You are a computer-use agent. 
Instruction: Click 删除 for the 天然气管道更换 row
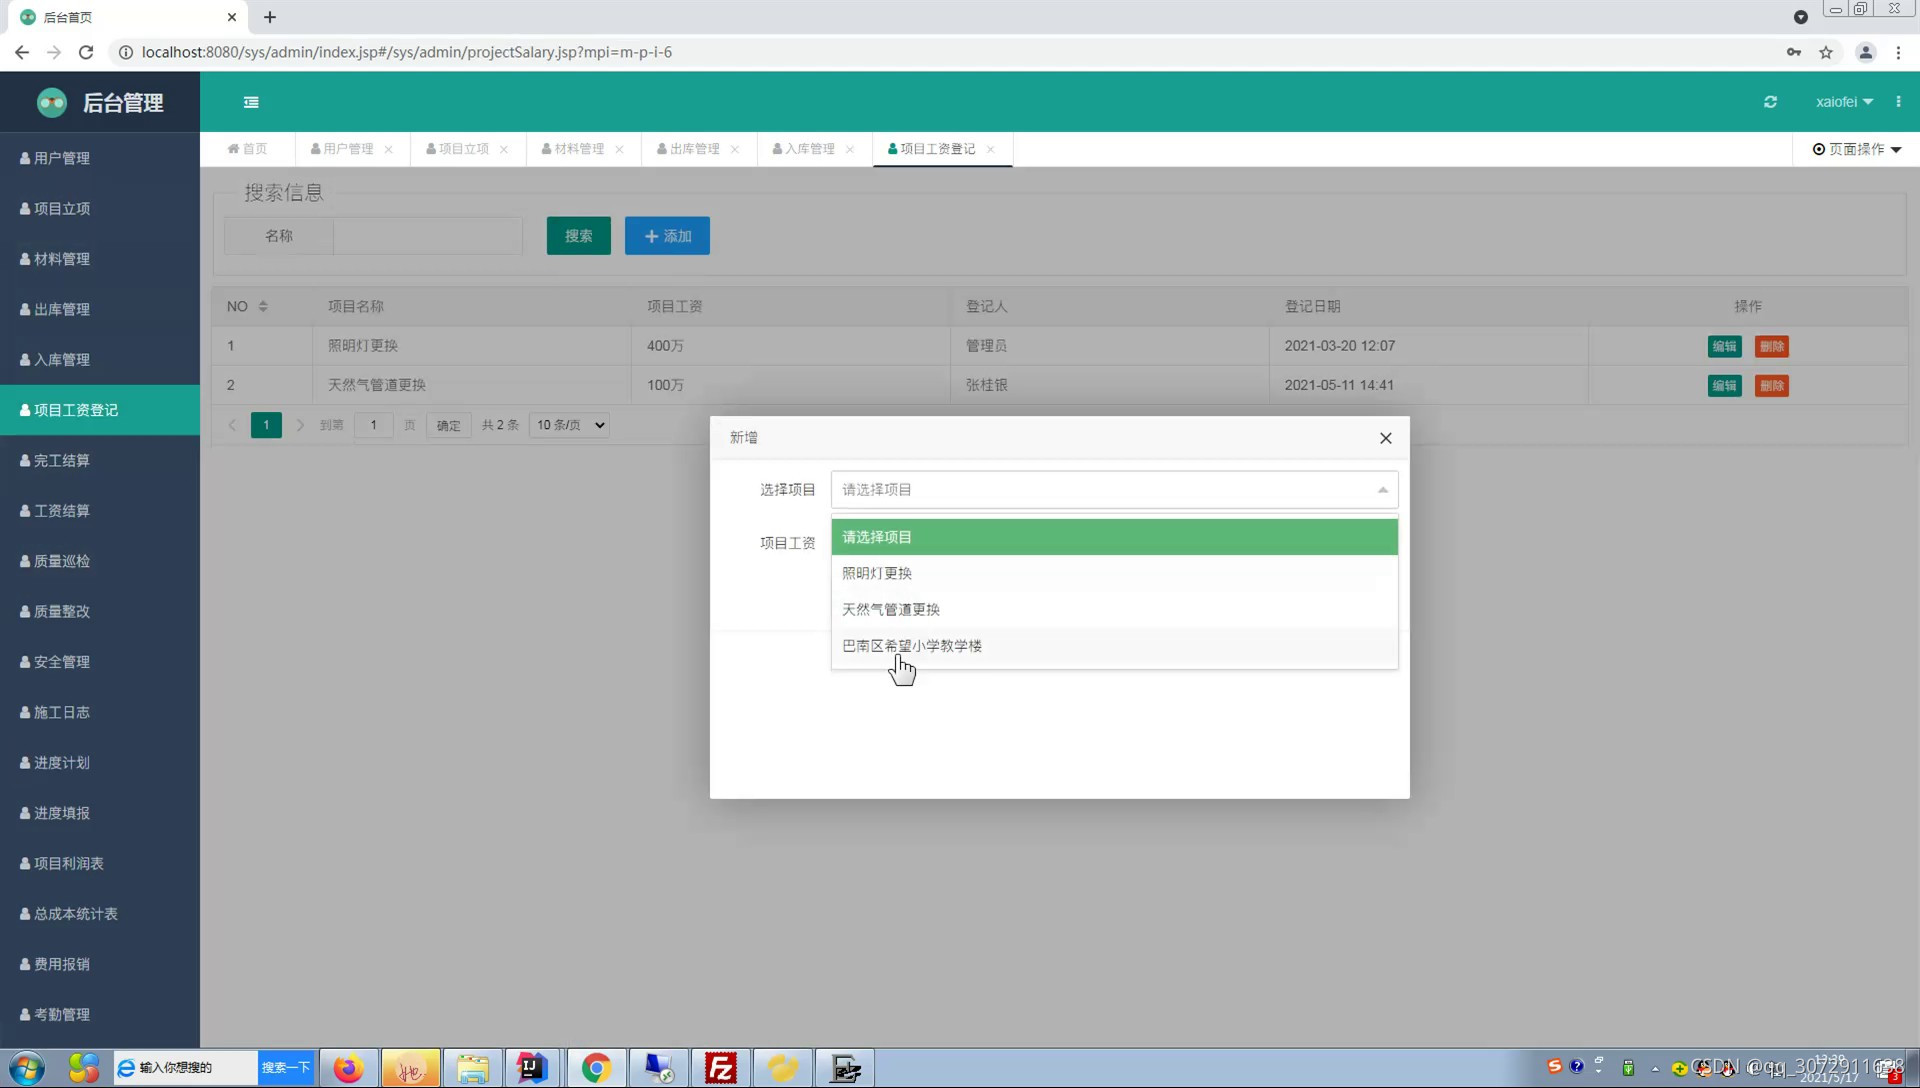pos(1771,385)
